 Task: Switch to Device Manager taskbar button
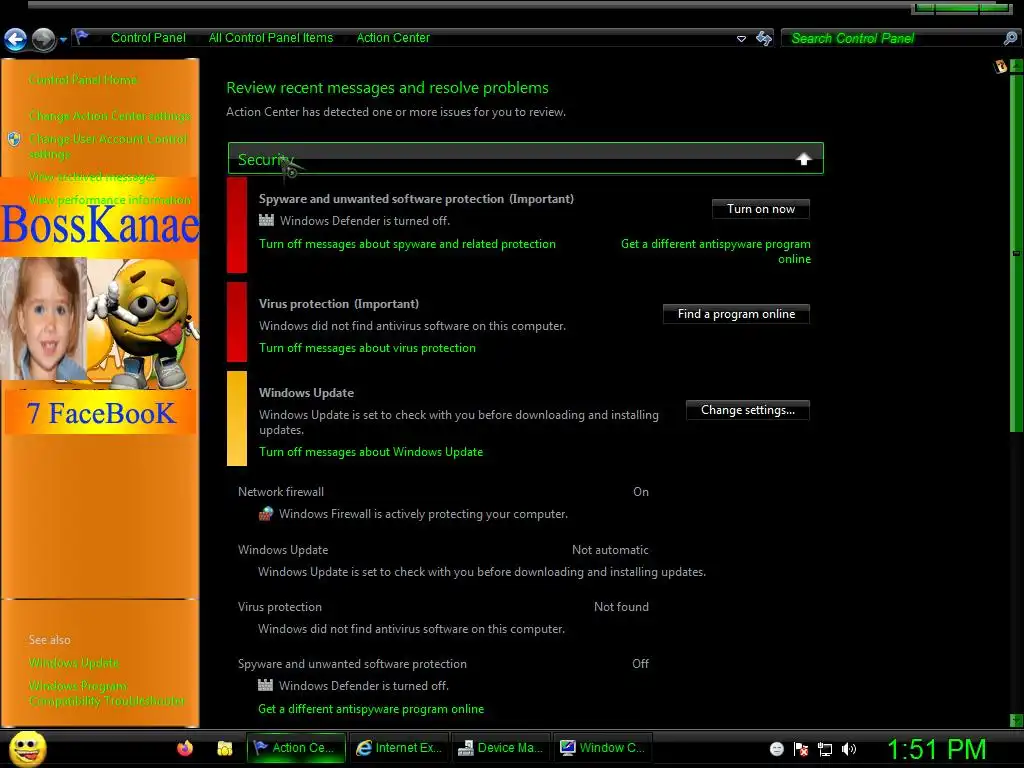click(x=502, y=748)
